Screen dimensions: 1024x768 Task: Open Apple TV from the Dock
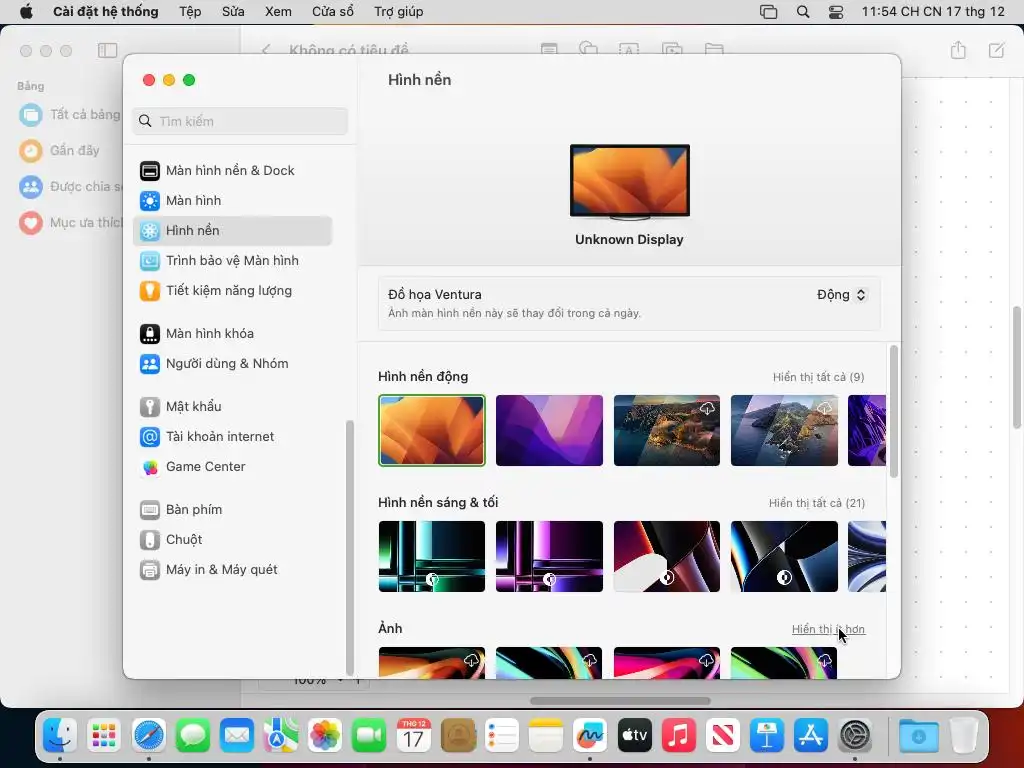[x=634, y=735]
